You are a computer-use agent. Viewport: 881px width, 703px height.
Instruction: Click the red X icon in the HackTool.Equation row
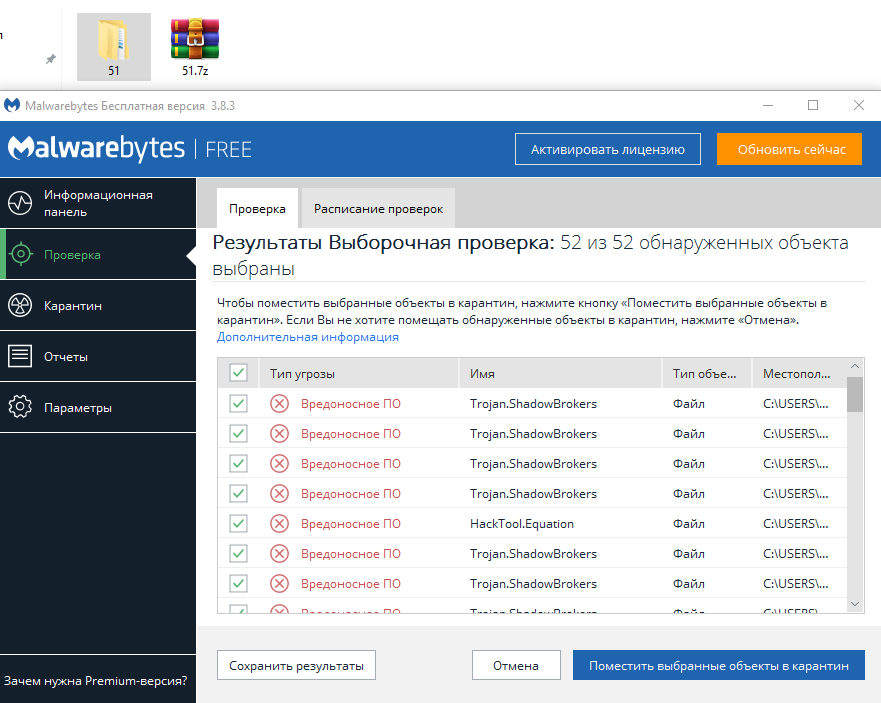(279, 524)
